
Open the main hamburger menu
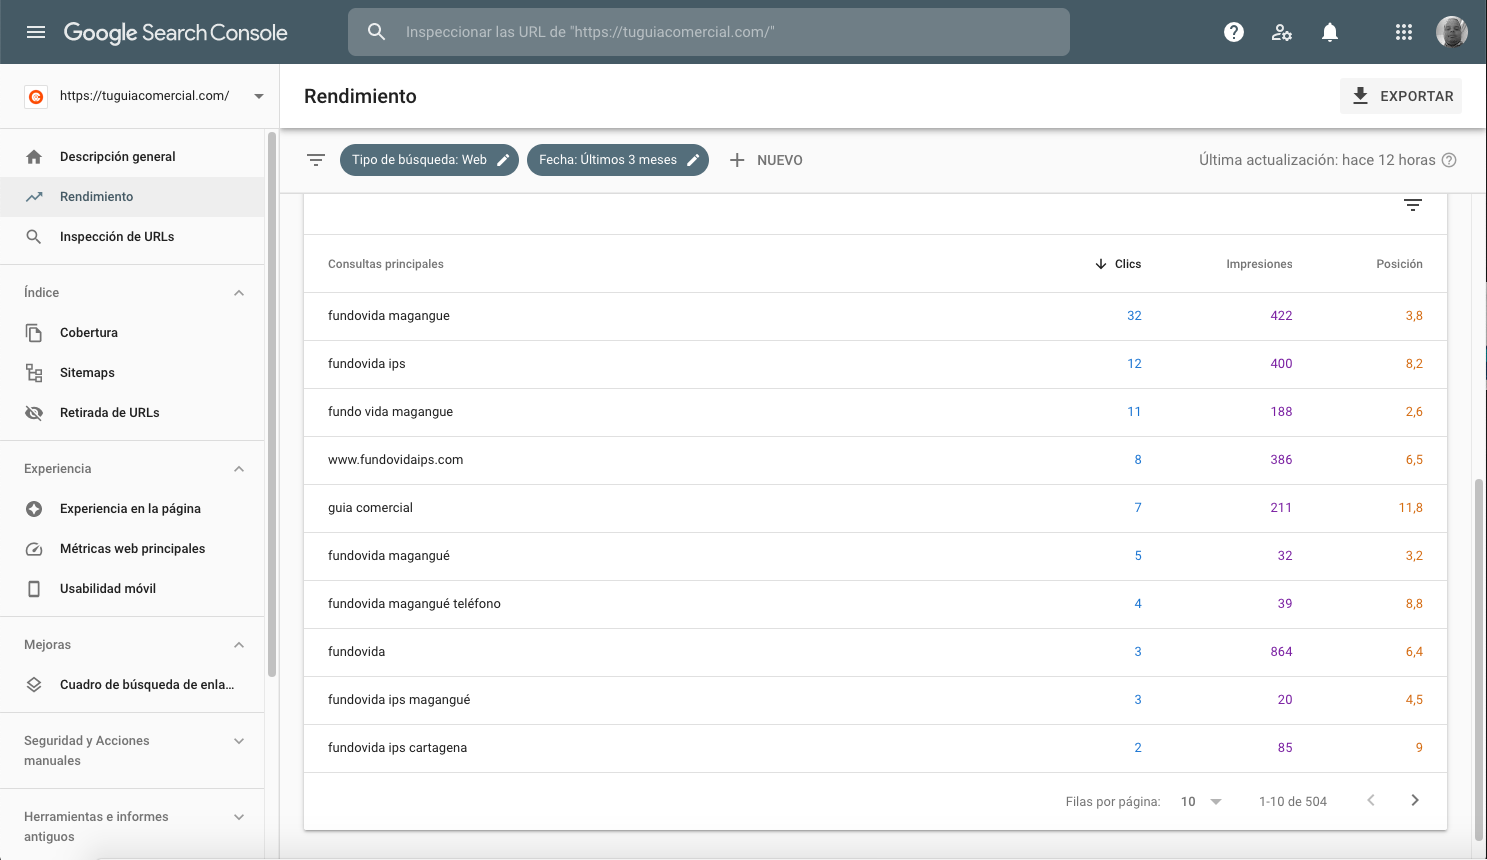pos(36,32)
